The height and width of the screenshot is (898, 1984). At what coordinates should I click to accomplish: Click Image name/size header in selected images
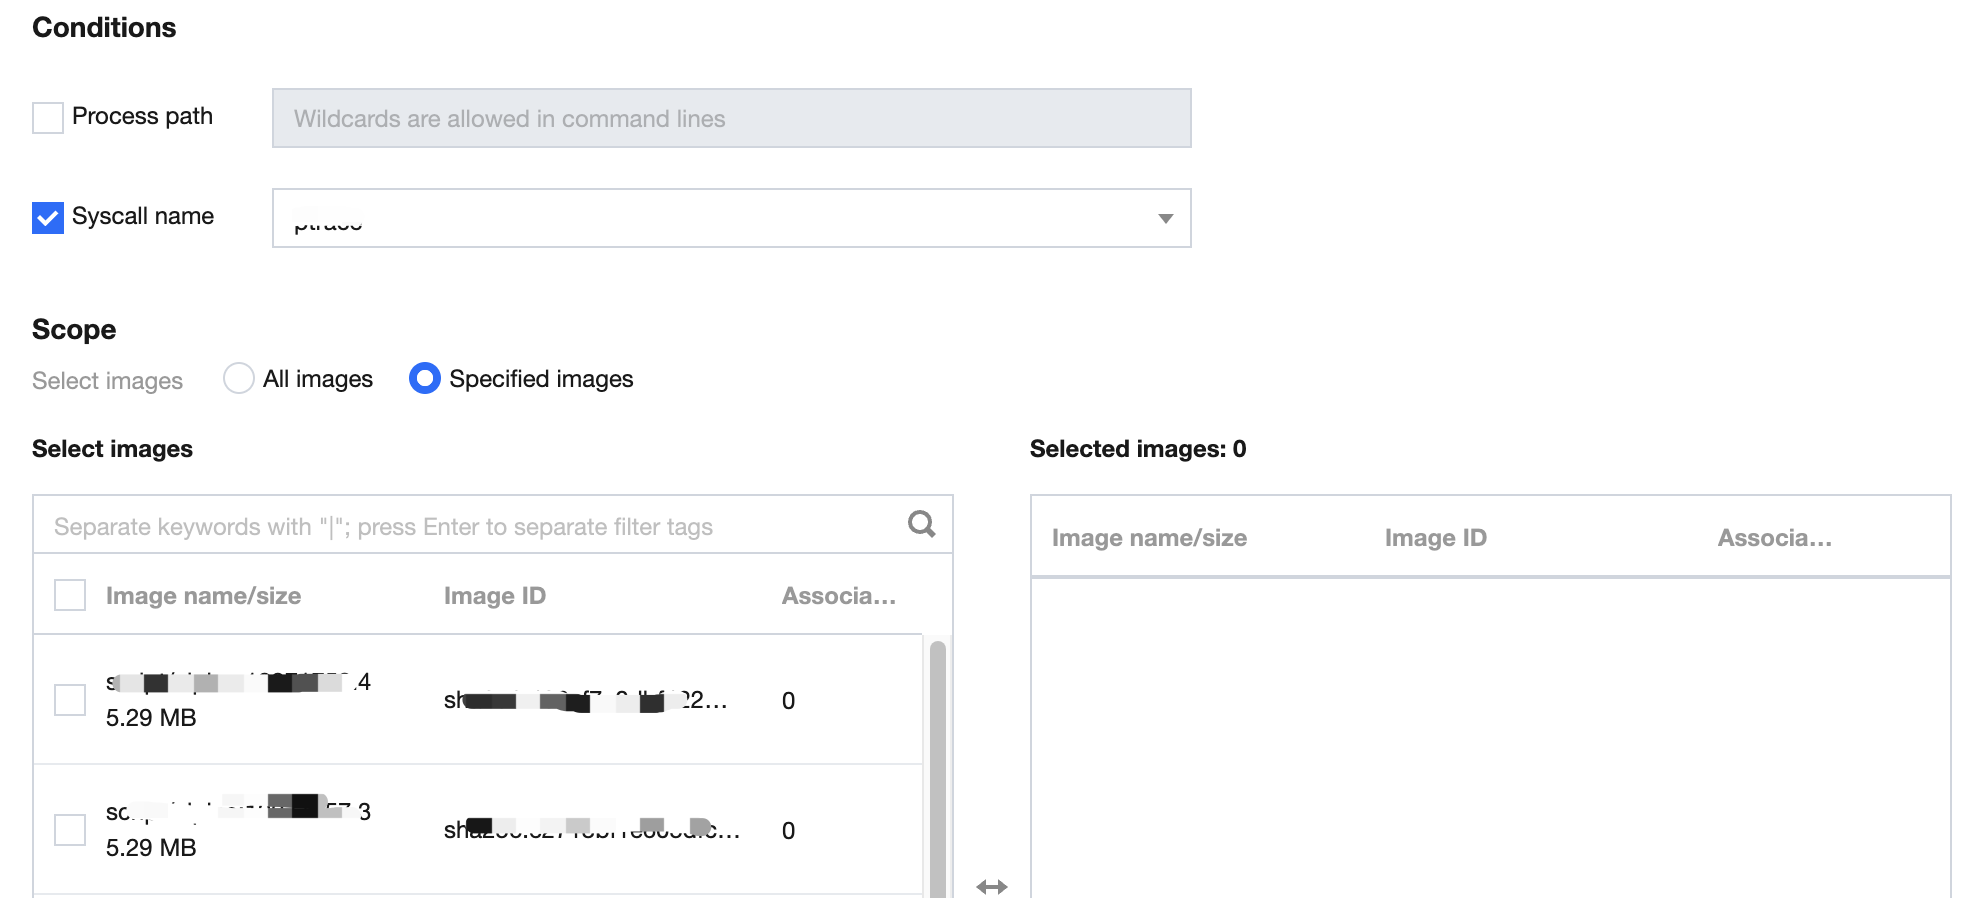pyautogui.click(x=1149, y=538)
